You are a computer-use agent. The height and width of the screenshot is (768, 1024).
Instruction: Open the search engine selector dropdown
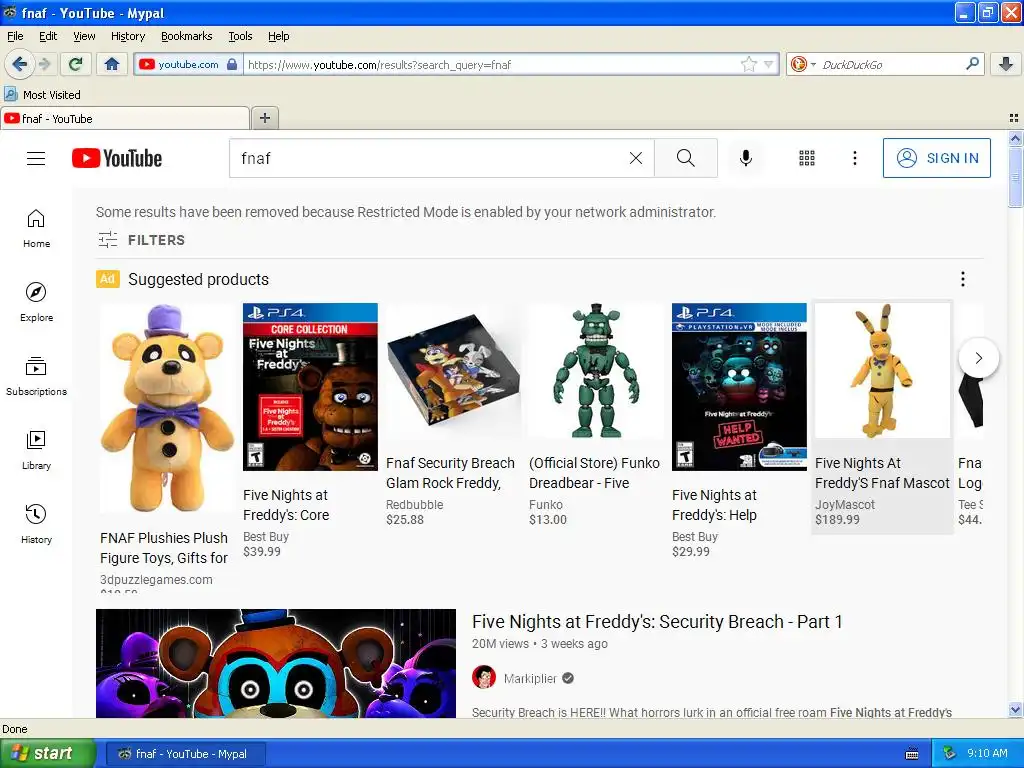(x=803, y=64)
